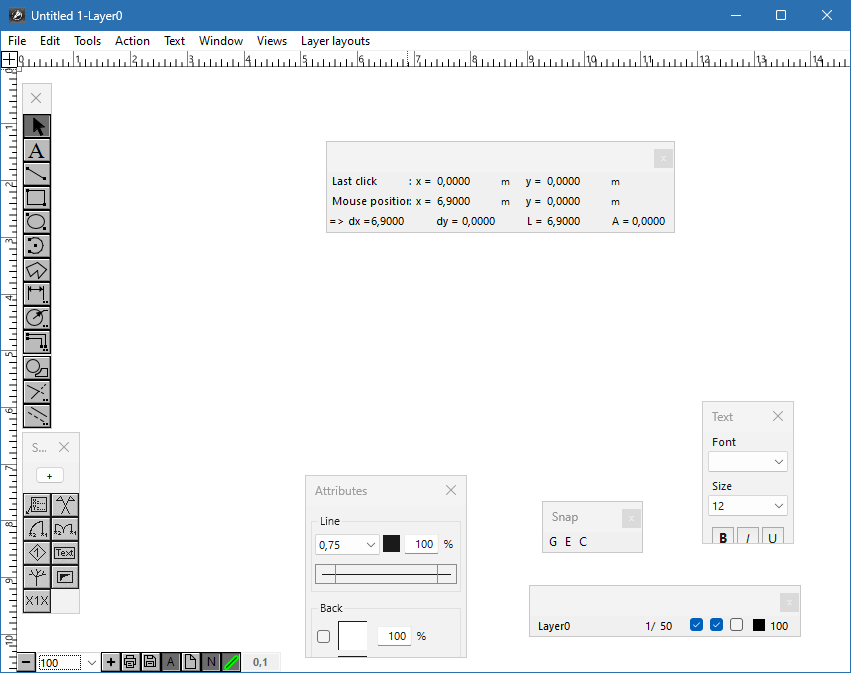
Task: Click the black line color swatch in Attributes
Action: click(x=391, y=543)
